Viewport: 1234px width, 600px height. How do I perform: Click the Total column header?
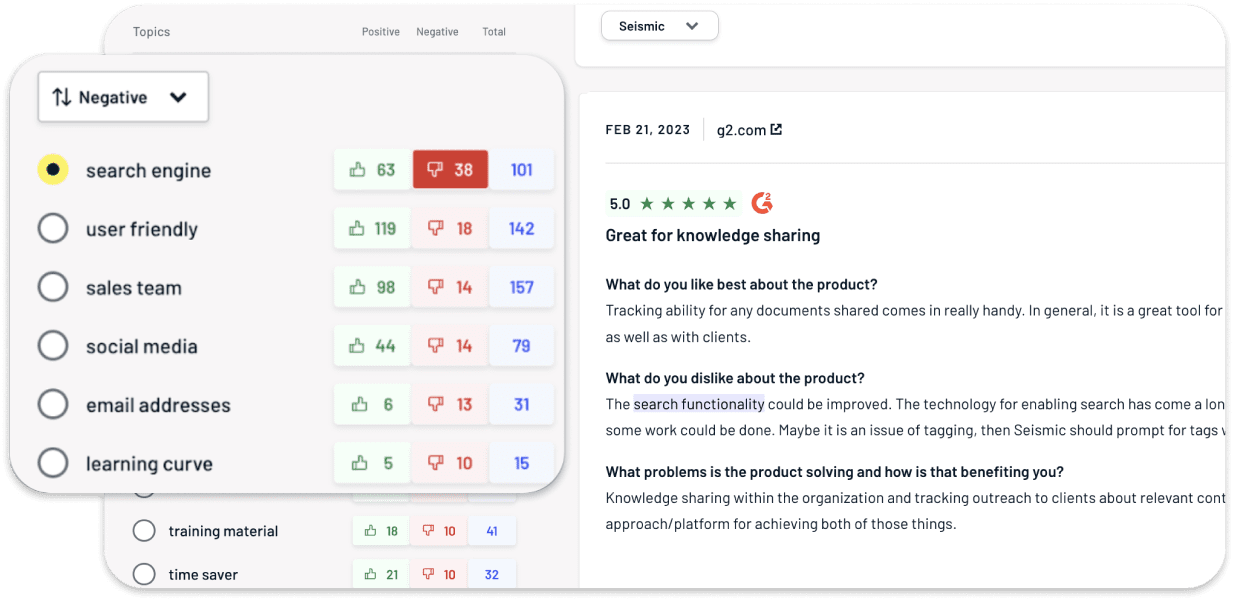(494, 32)
